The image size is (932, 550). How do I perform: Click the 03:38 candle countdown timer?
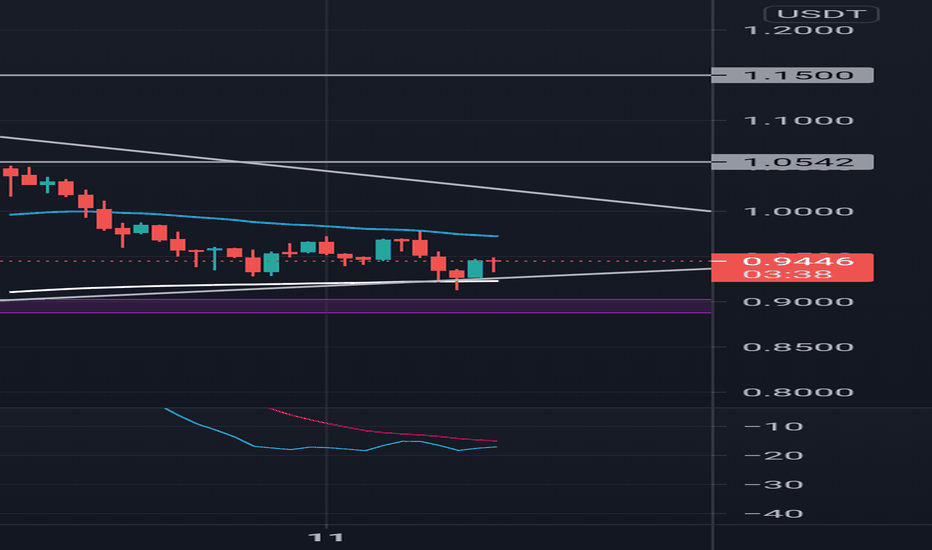coord(786,275)
